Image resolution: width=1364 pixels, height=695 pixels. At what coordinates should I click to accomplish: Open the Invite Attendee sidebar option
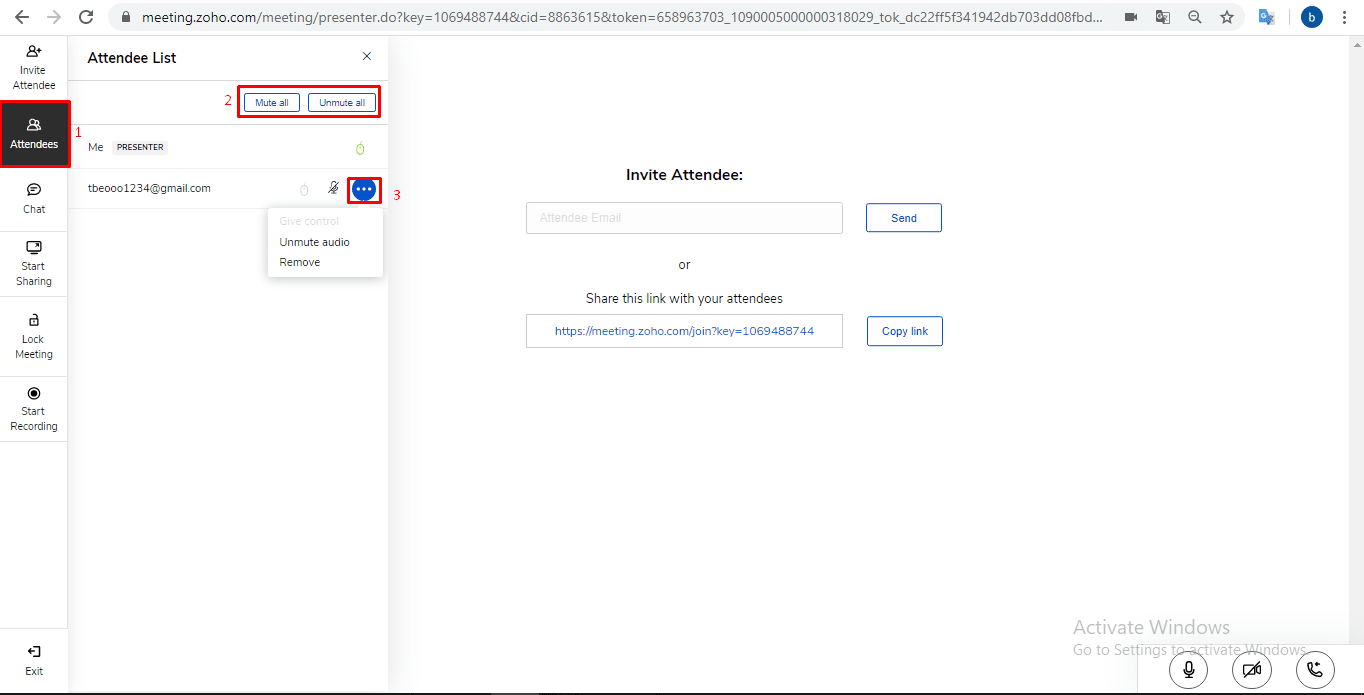coord(34,67)
